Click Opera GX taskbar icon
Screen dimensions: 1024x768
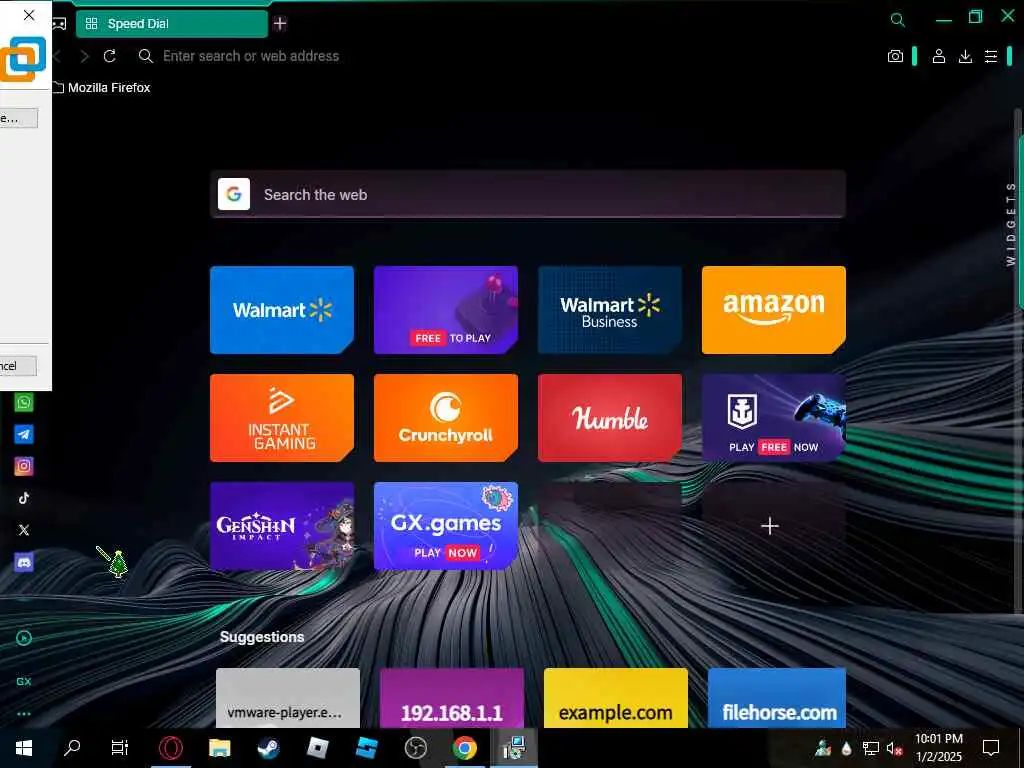point(170,748)
